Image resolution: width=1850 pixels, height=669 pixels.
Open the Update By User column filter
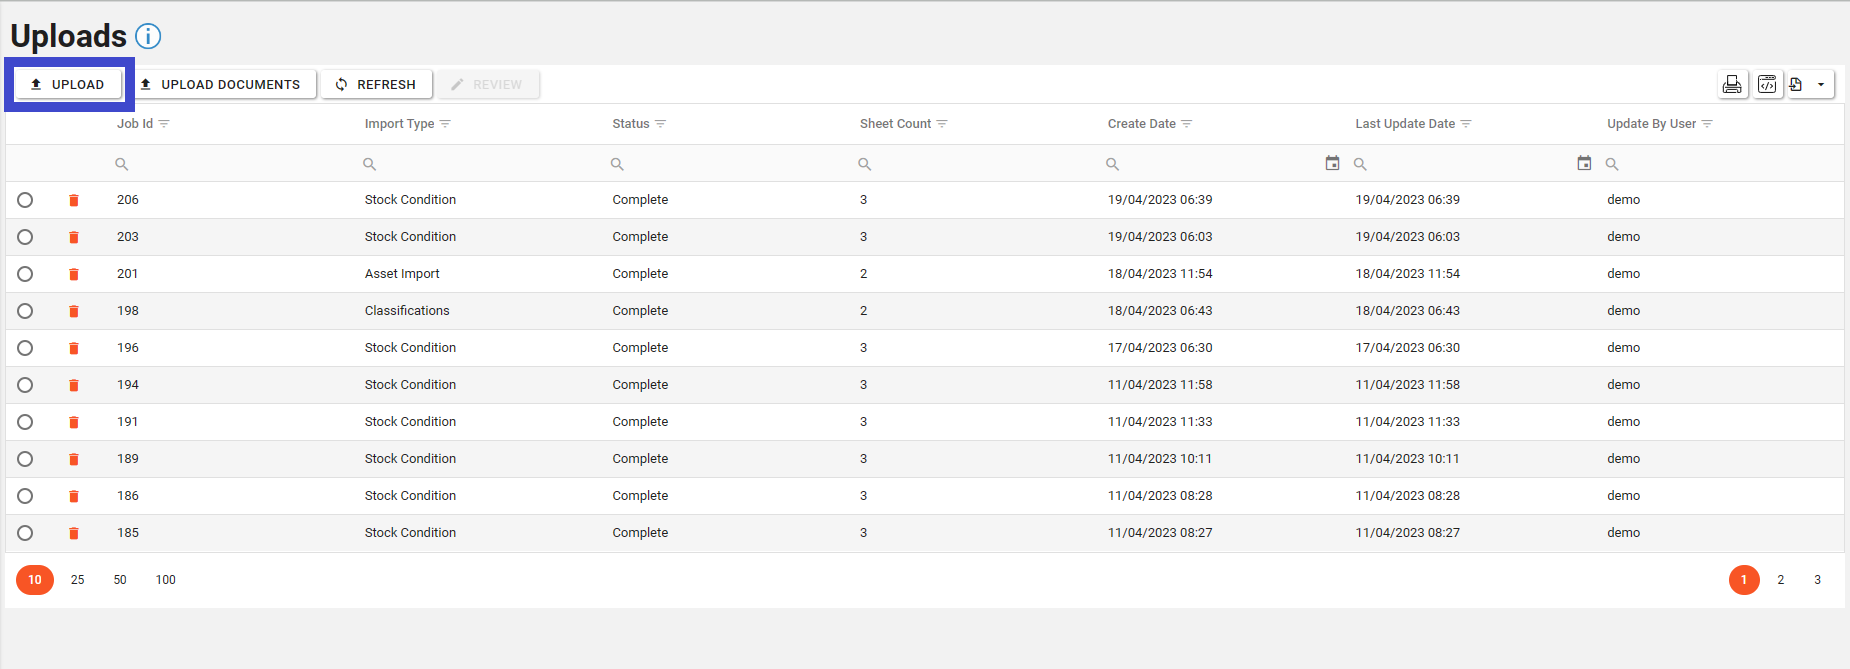[x=1707, y=124]
